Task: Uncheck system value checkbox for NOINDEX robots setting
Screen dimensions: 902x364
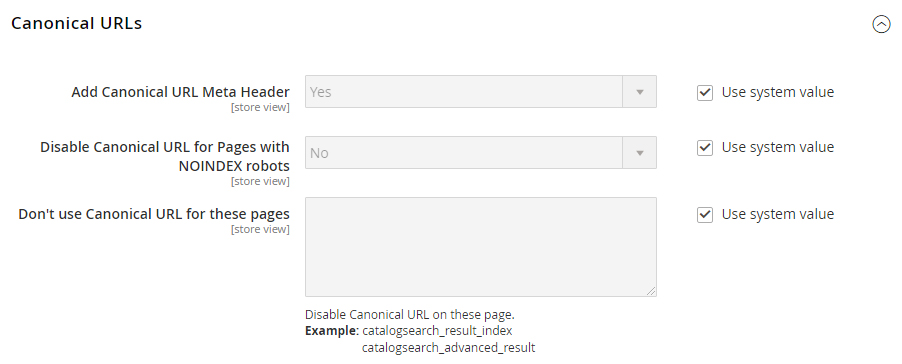Action: click(x=705, y=148)
